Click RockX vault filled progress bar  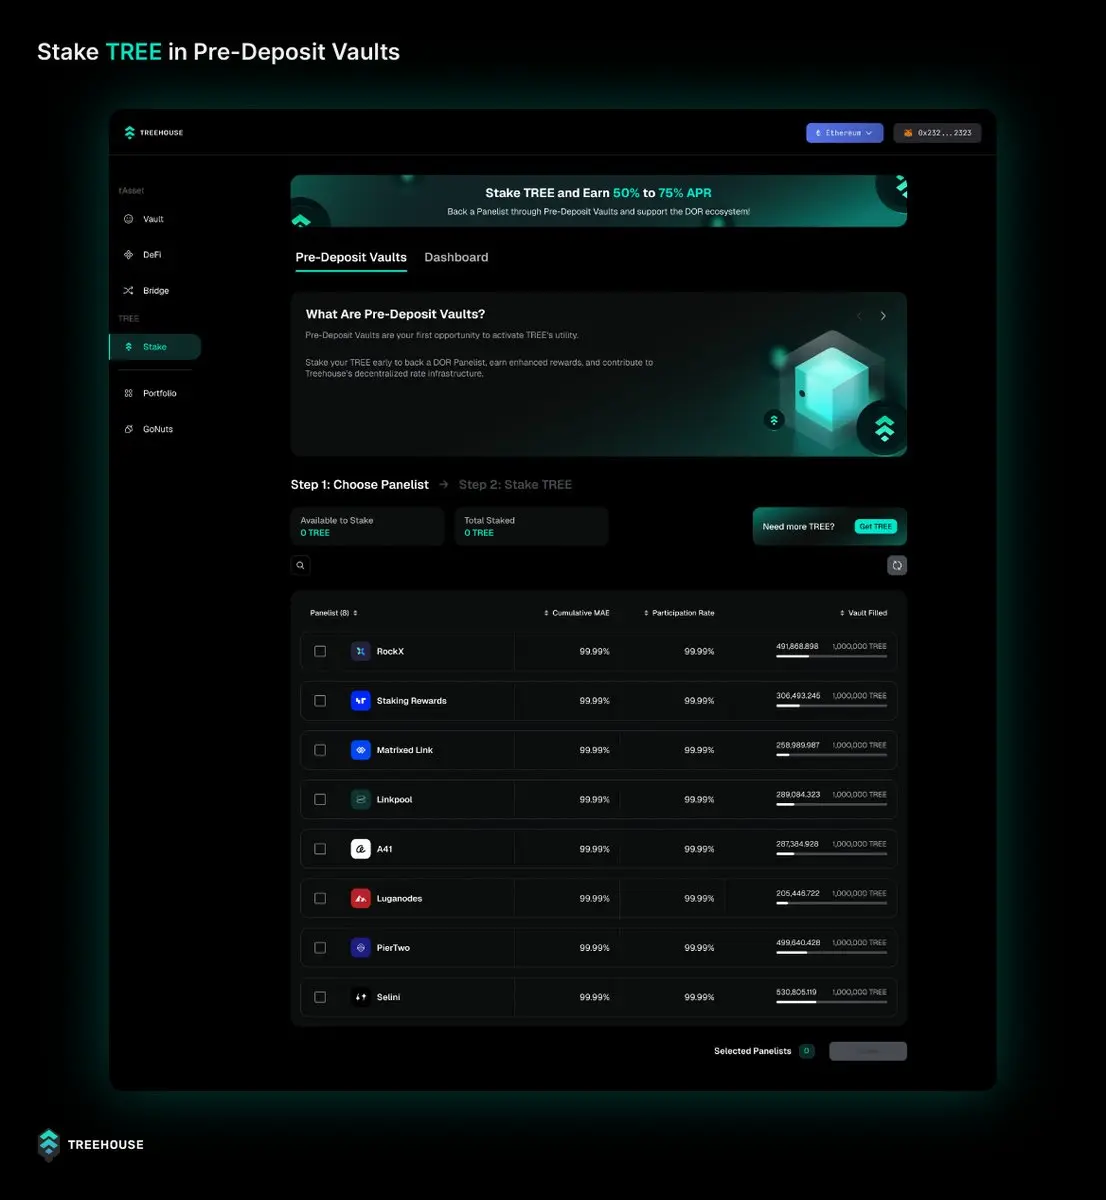click(x=832, y=656)
